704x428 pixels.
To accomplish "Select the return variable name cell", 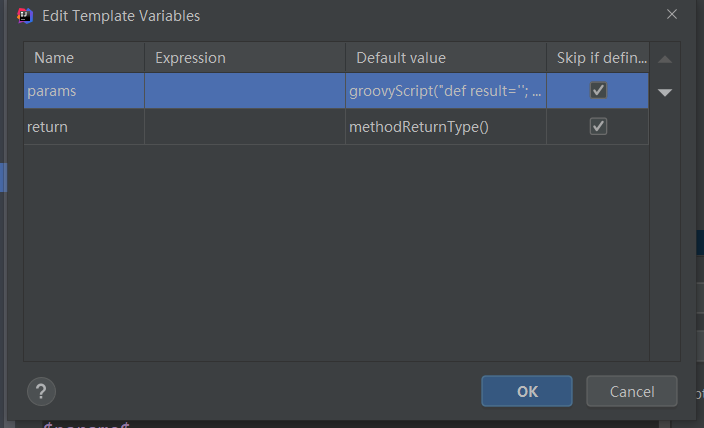I will pyautogui.click(x=84, y=127).
